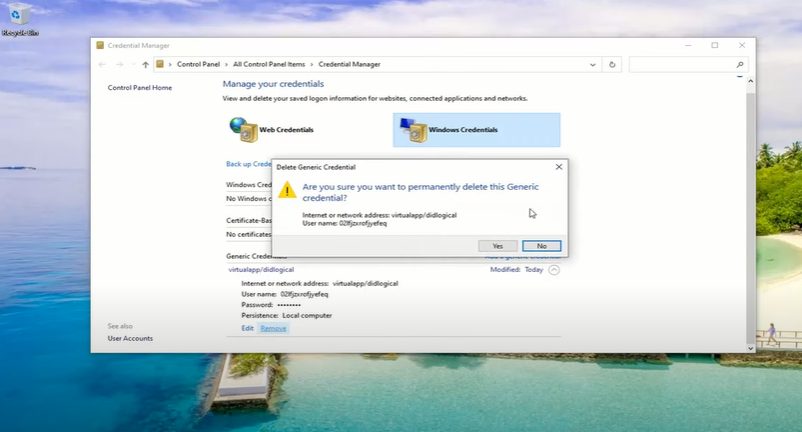
Task: Remove the virtualapp/didlogical credential
Action: point(273,328)
